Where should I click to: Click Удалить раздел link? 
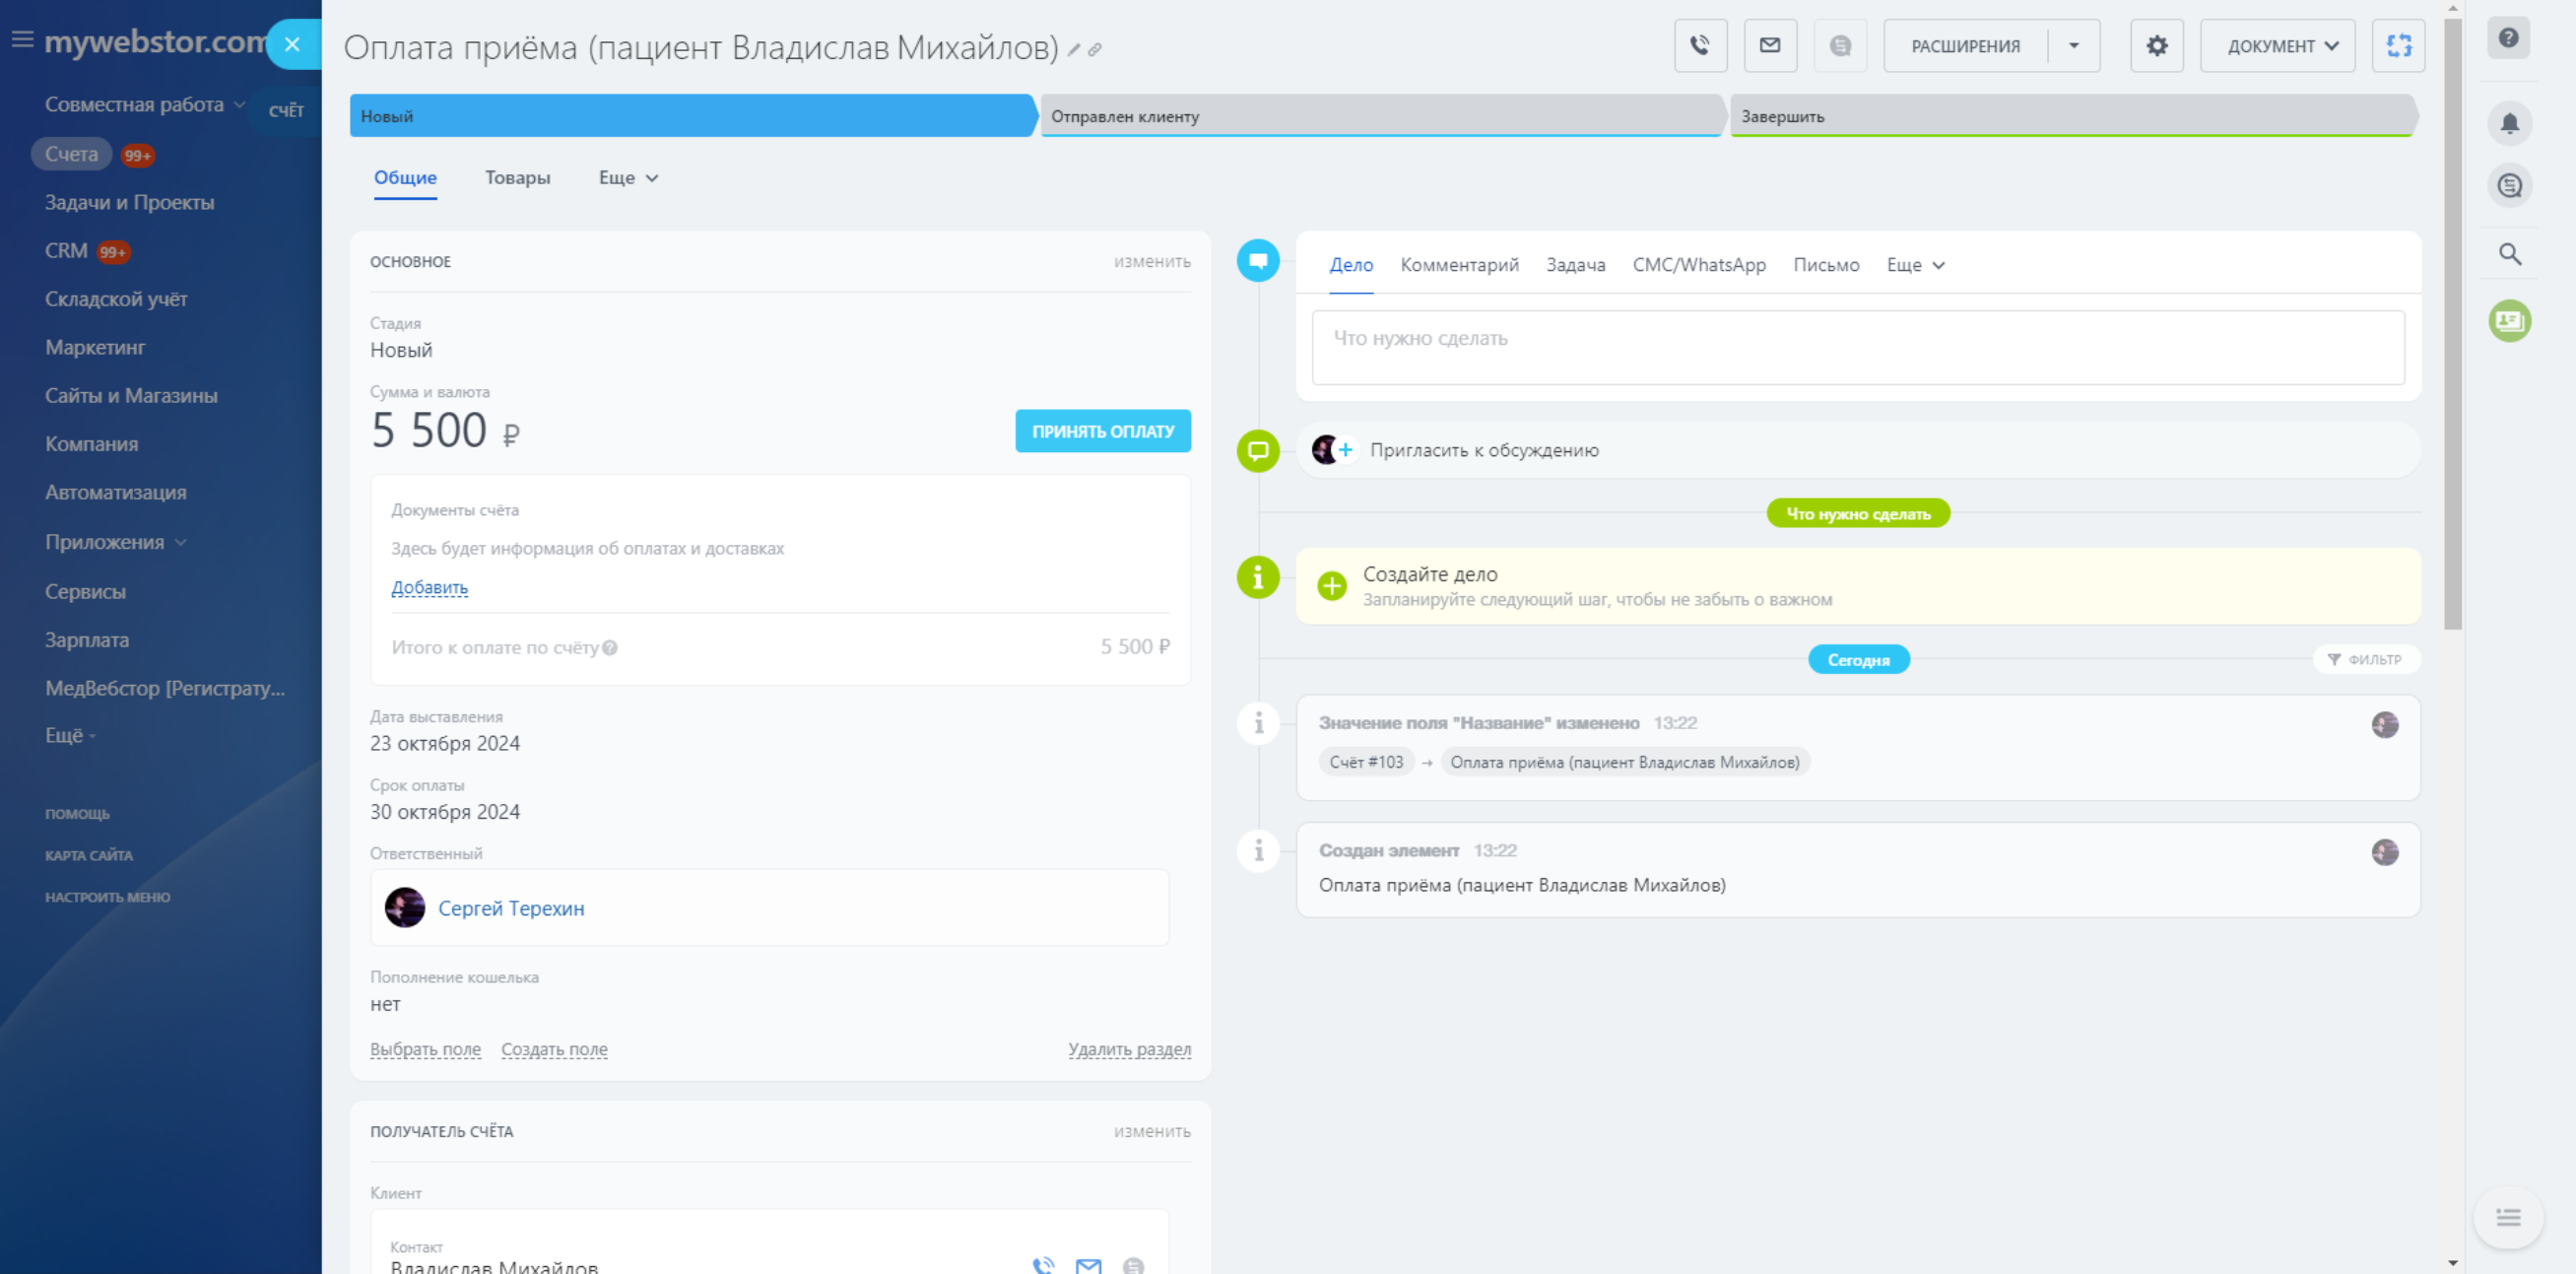coord(1129,1050)
